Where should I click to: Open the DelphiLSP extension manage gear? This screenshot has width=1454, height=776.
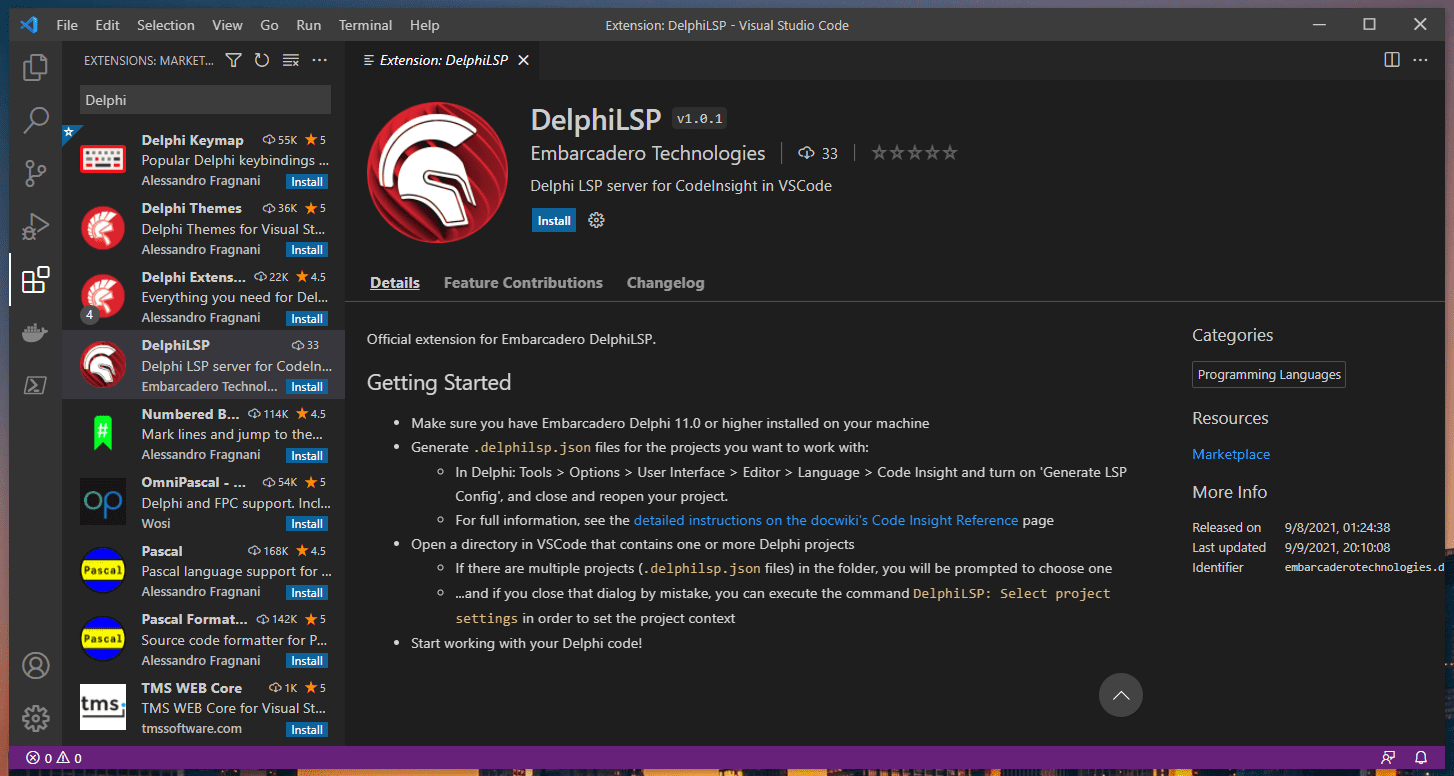pyautogui.click(x=597, y=220)
